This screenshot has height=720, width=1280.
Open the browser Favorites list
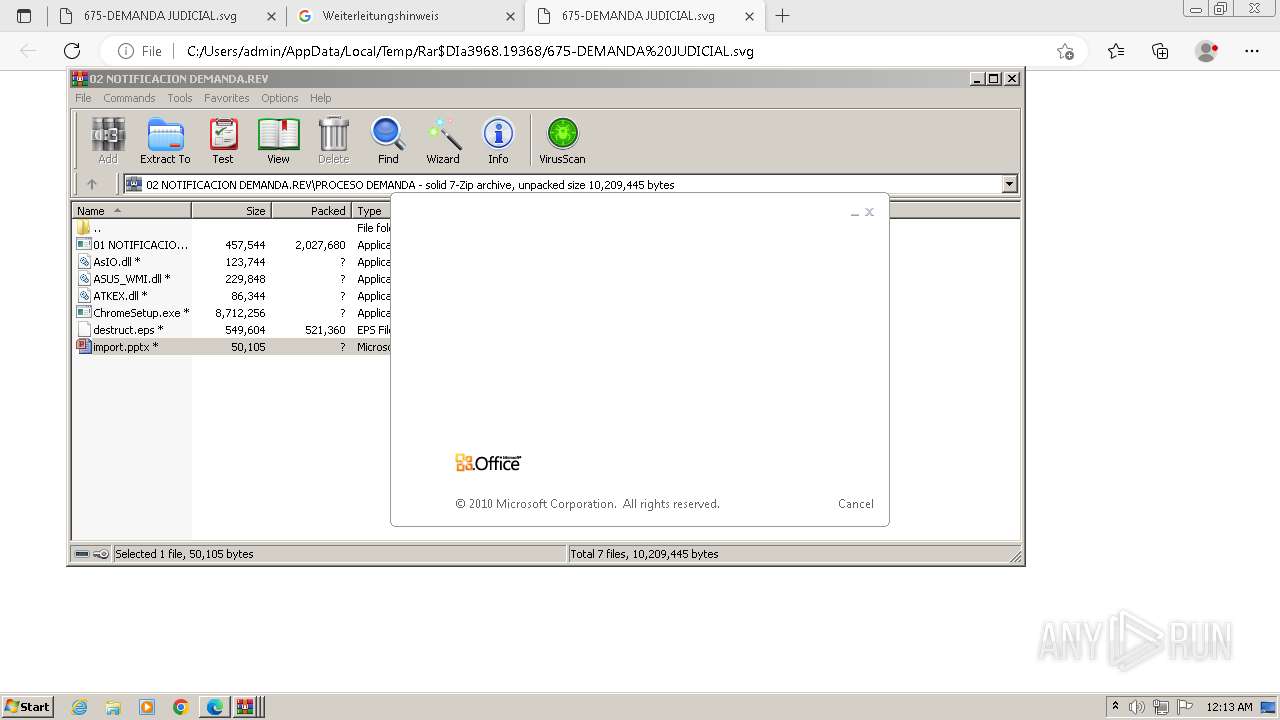pyautogui.click(x=1116, y=51)
